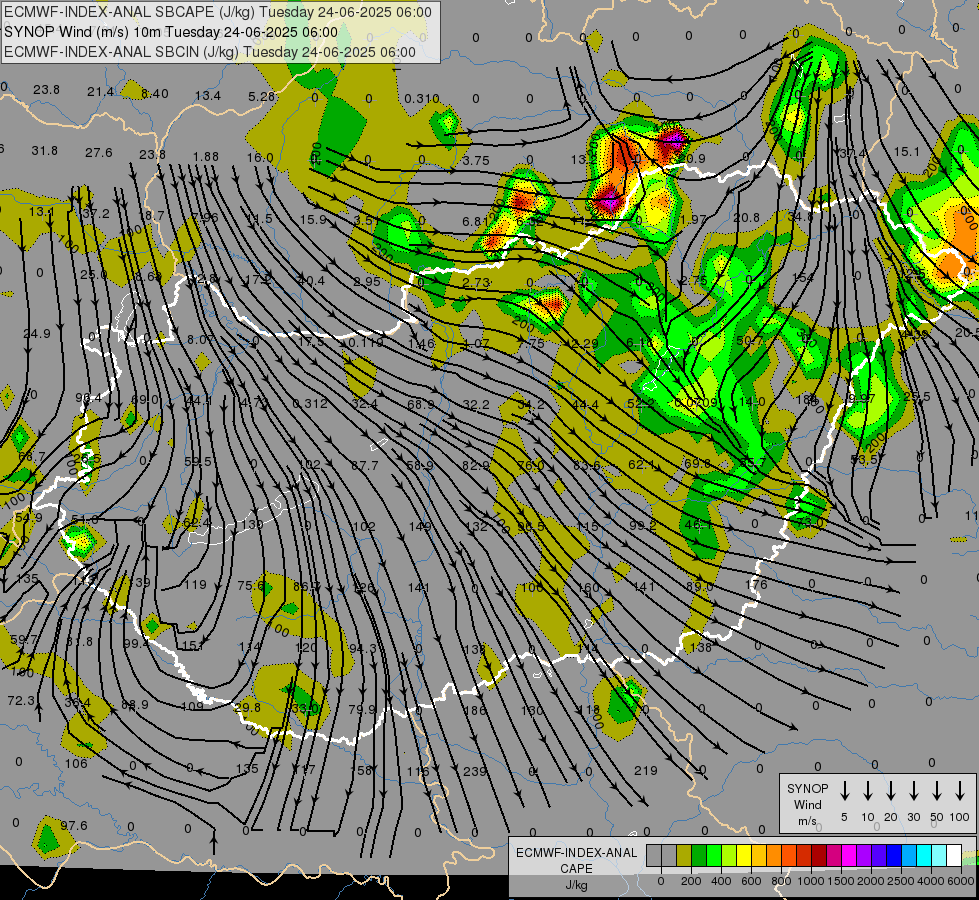Click the 30 m/s wind arrow symbol
979x900 pixels.
[913, 791]
